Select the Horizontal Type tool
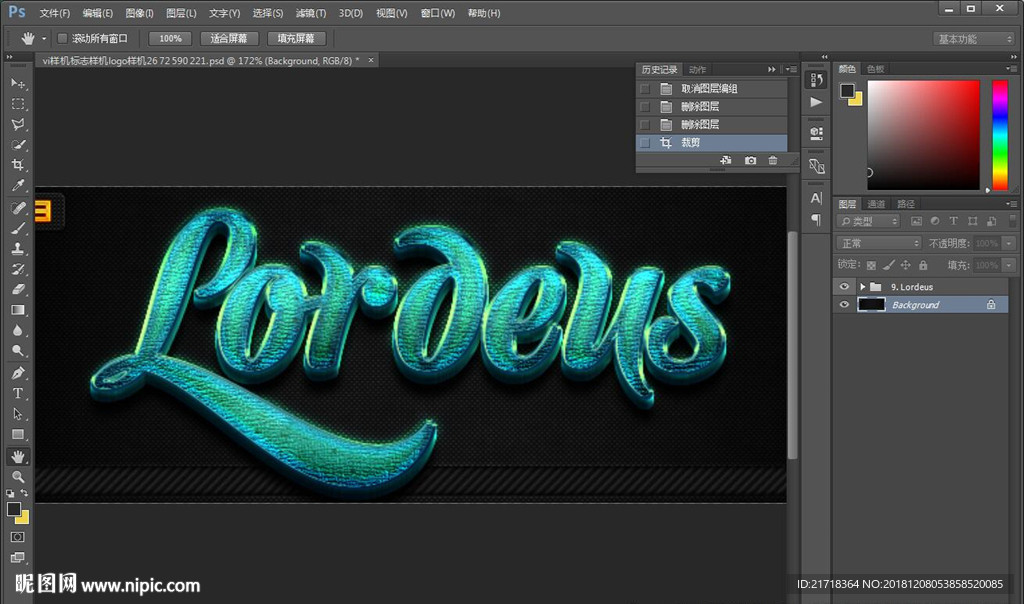This screenshot has height=604, width=1024. (18, 393)
